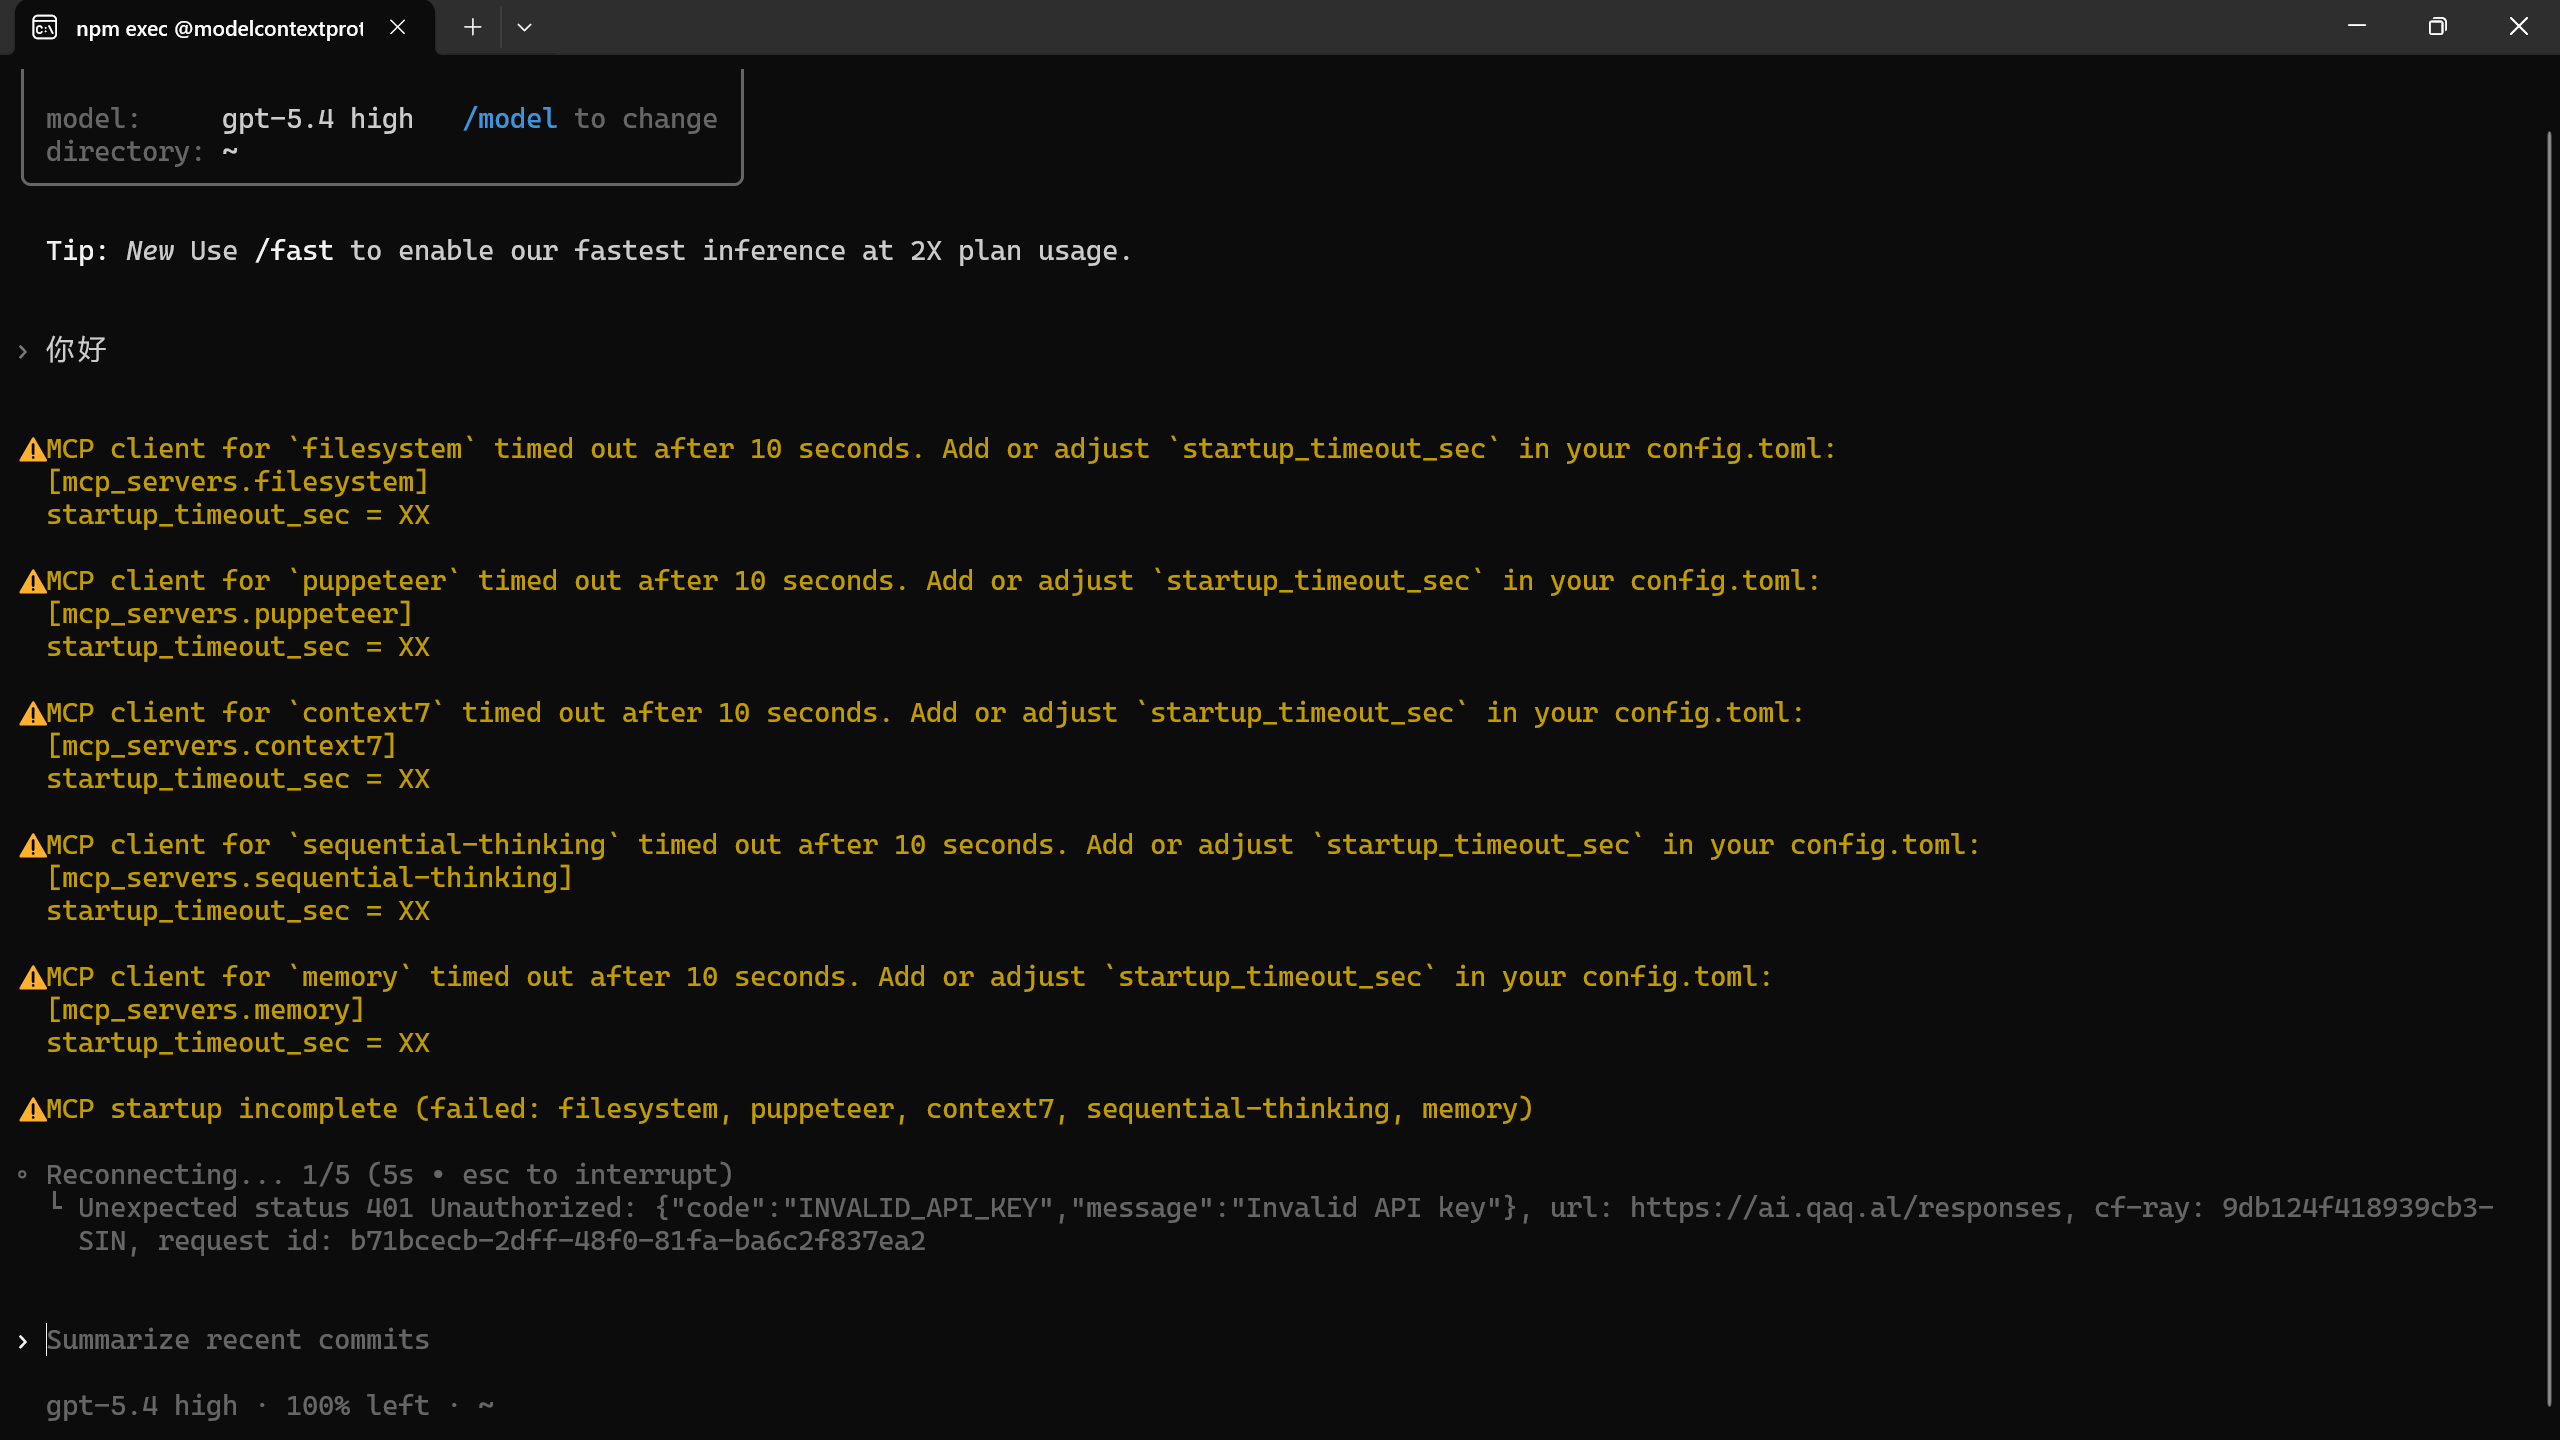Click the 'Reconnecting... 1/5' status line
This screenshot has width=2560, height=1440.
389,1175
